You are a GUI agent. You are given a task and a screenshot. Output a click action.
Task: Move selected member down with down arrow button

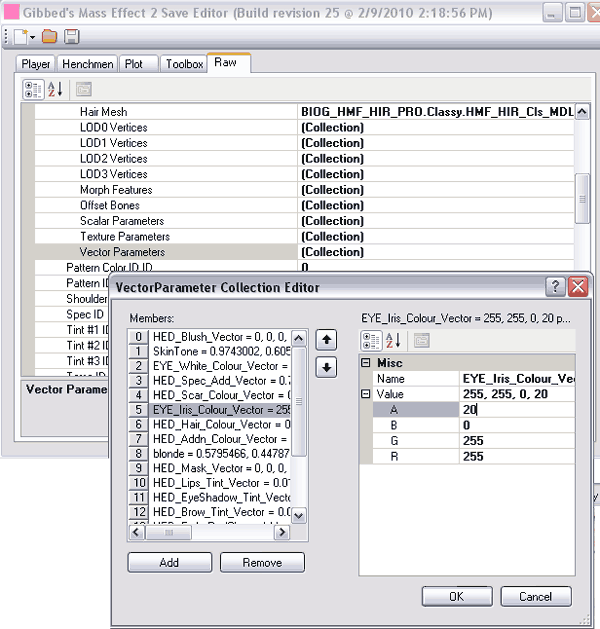point(326,367)
